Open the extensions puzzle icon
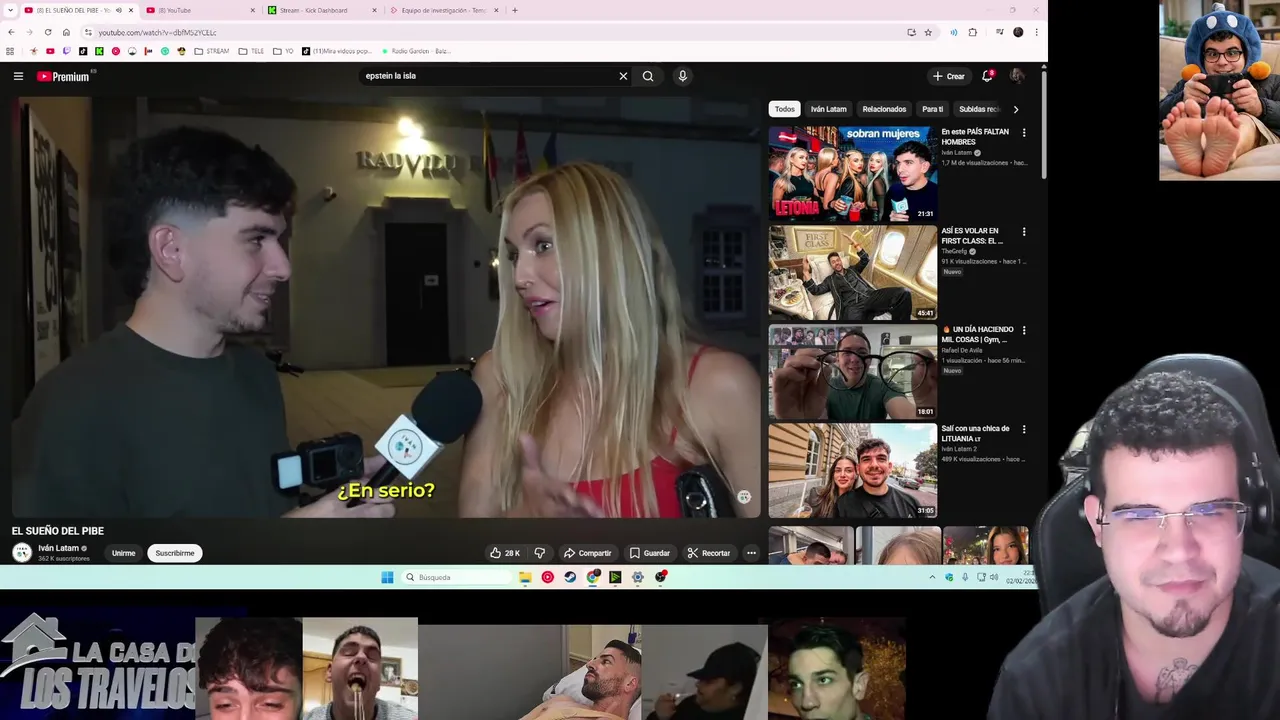This screenshot has height=720, width=1280. click(x=972, y=32)
